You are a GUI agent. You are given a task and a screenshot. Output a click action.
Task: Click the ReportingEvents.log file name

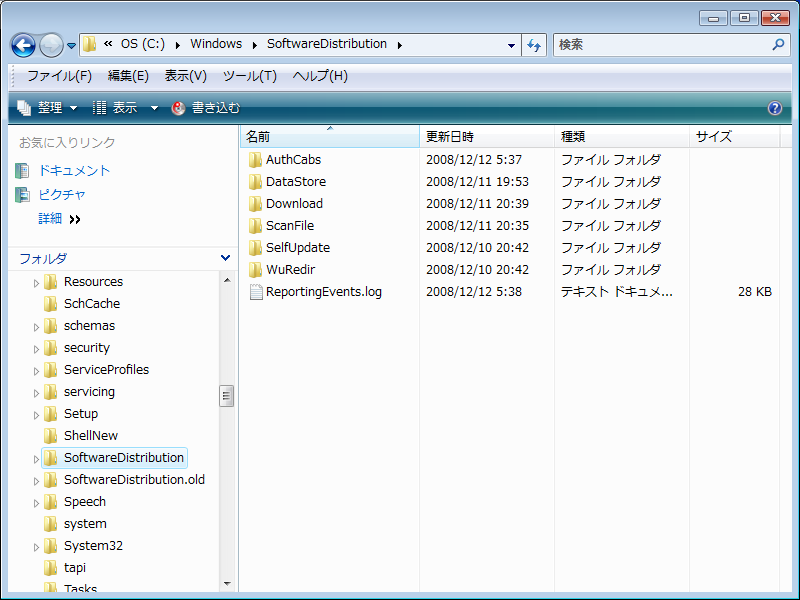click(324, 292)
